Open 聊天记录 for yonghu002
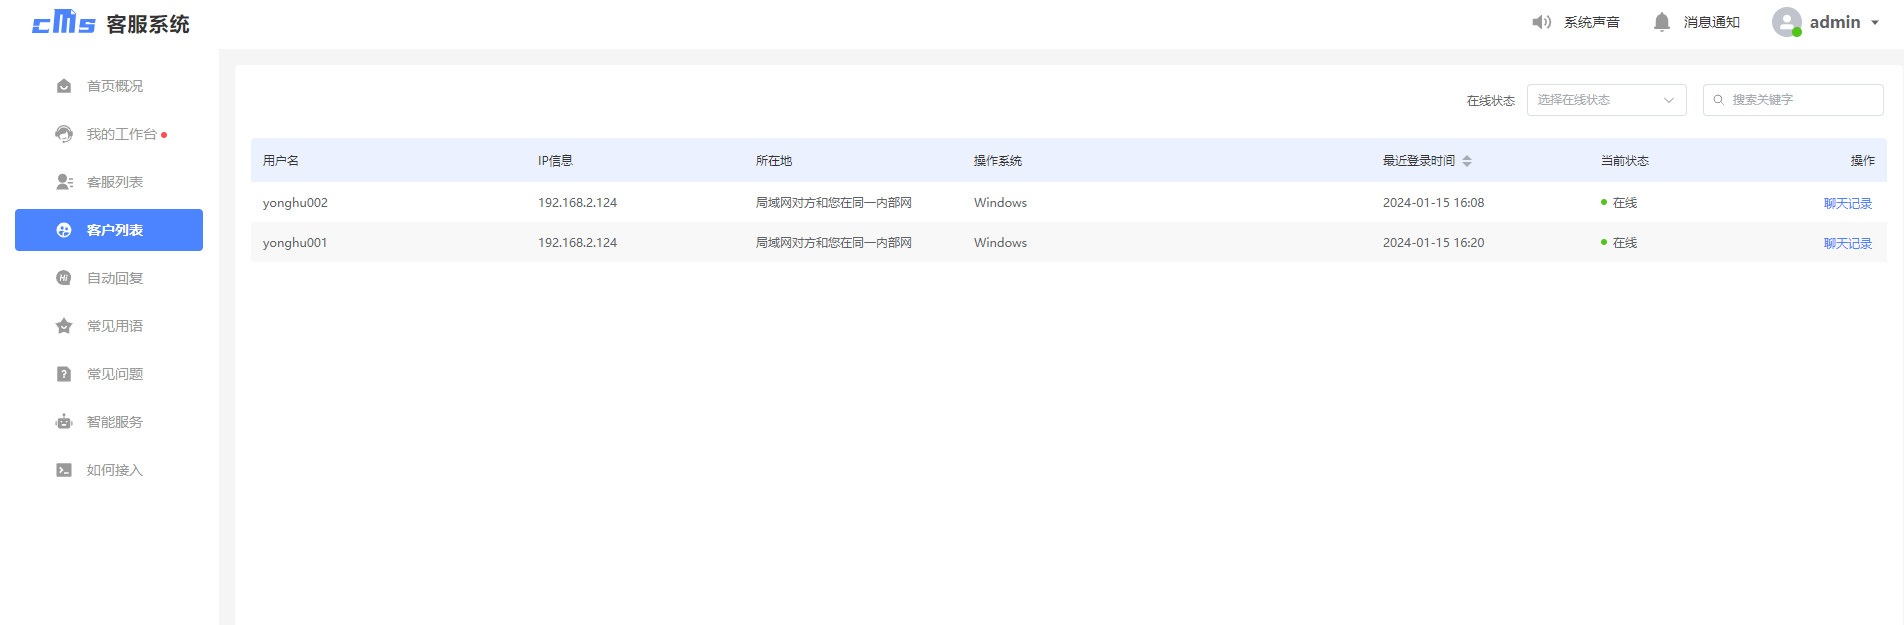Screen dimensions: 1904x625 pyautogui.click(x=1848, y=203)
